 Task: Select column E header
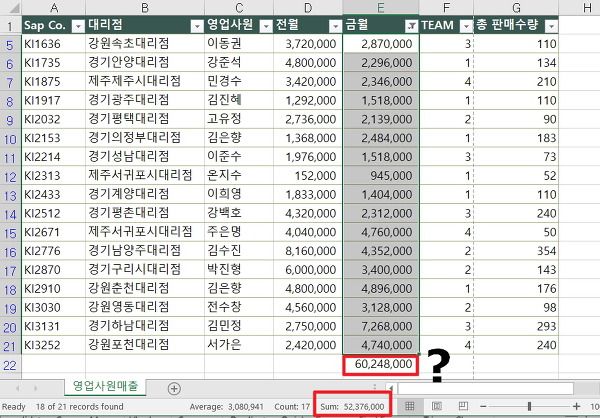(381, 8)
